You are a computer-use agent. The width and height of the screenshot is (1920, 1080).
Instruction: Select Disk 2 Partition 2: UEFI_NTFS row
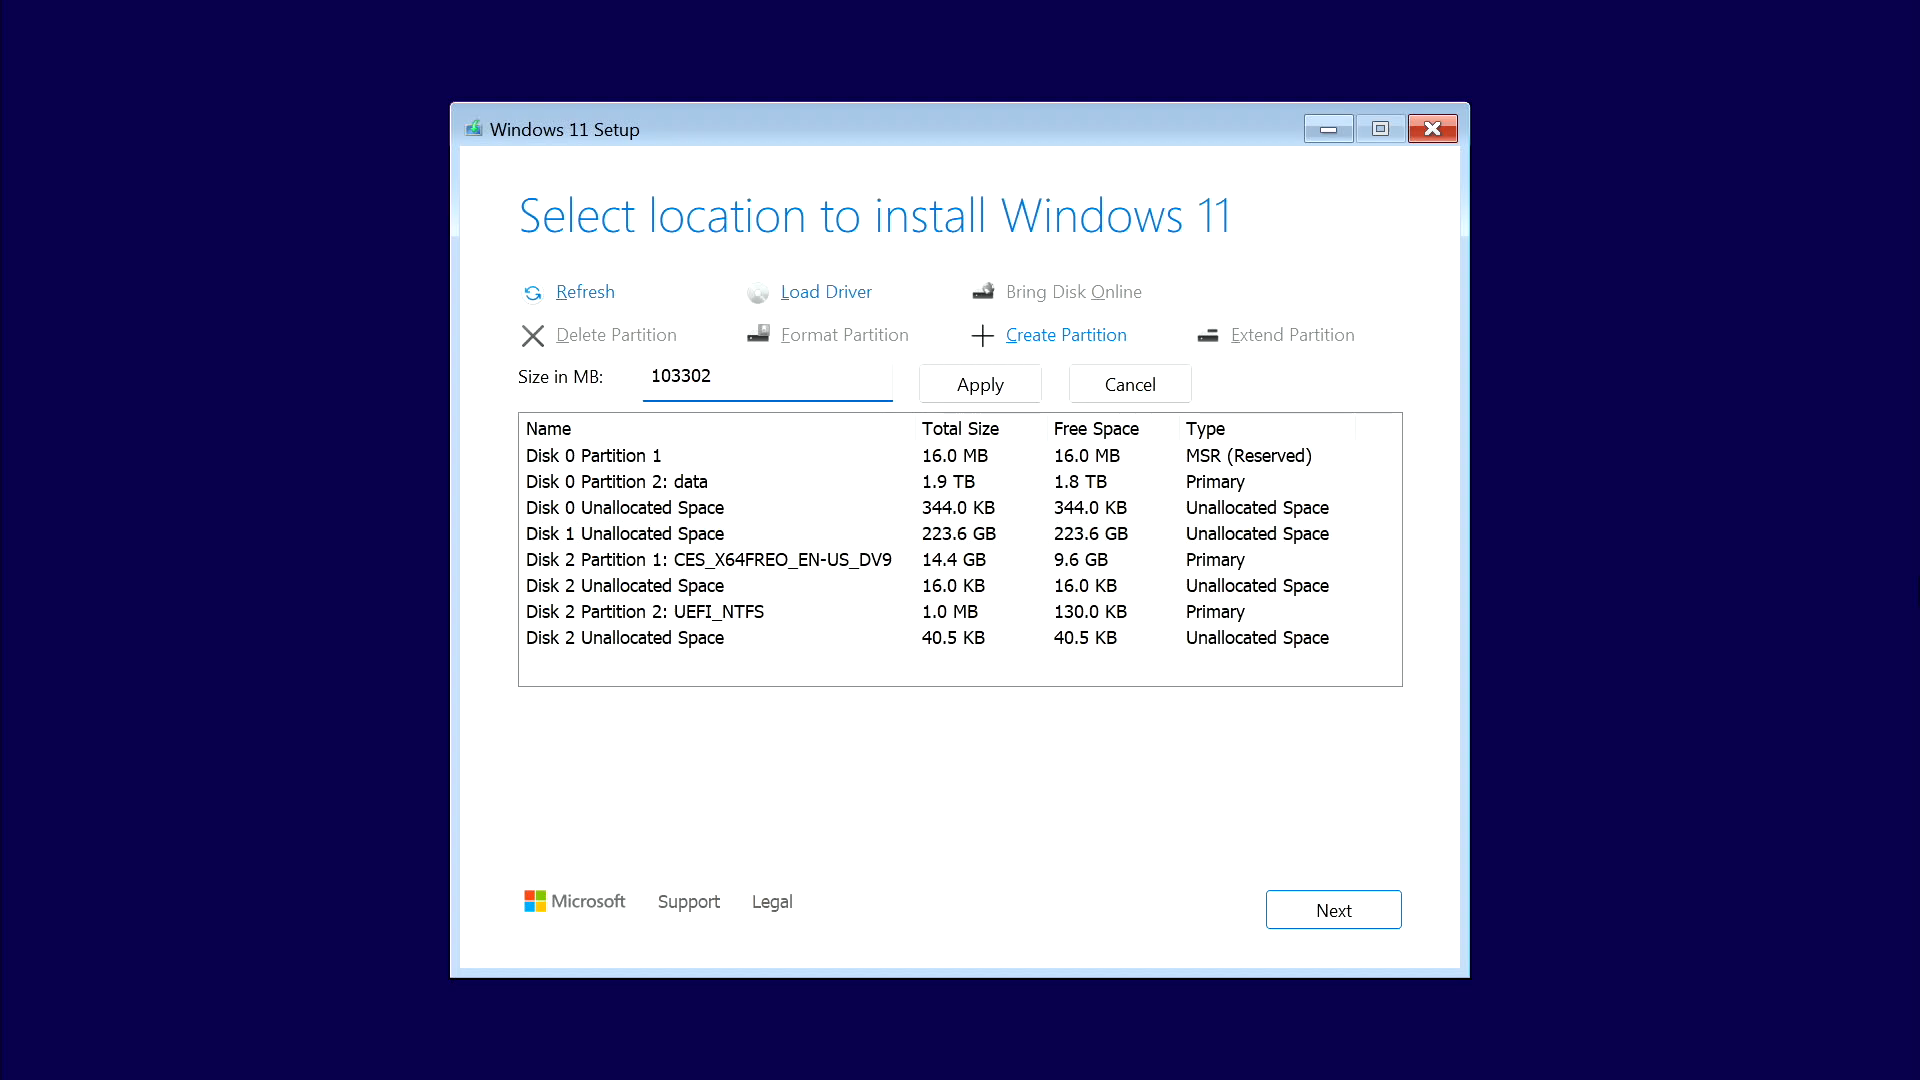(x=960, y=612)
